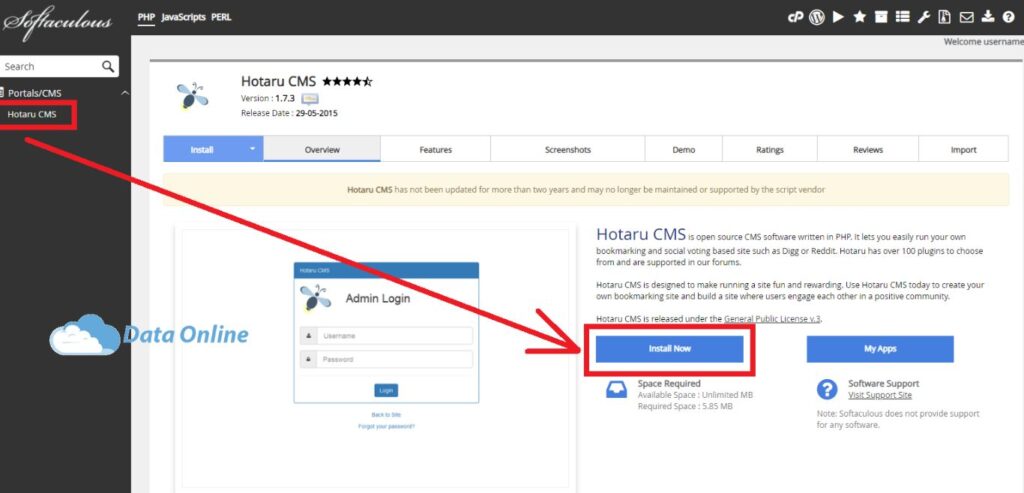Click the 'Available Space : Unlimited MB' text
The image size is (1024, 493).
696,395
